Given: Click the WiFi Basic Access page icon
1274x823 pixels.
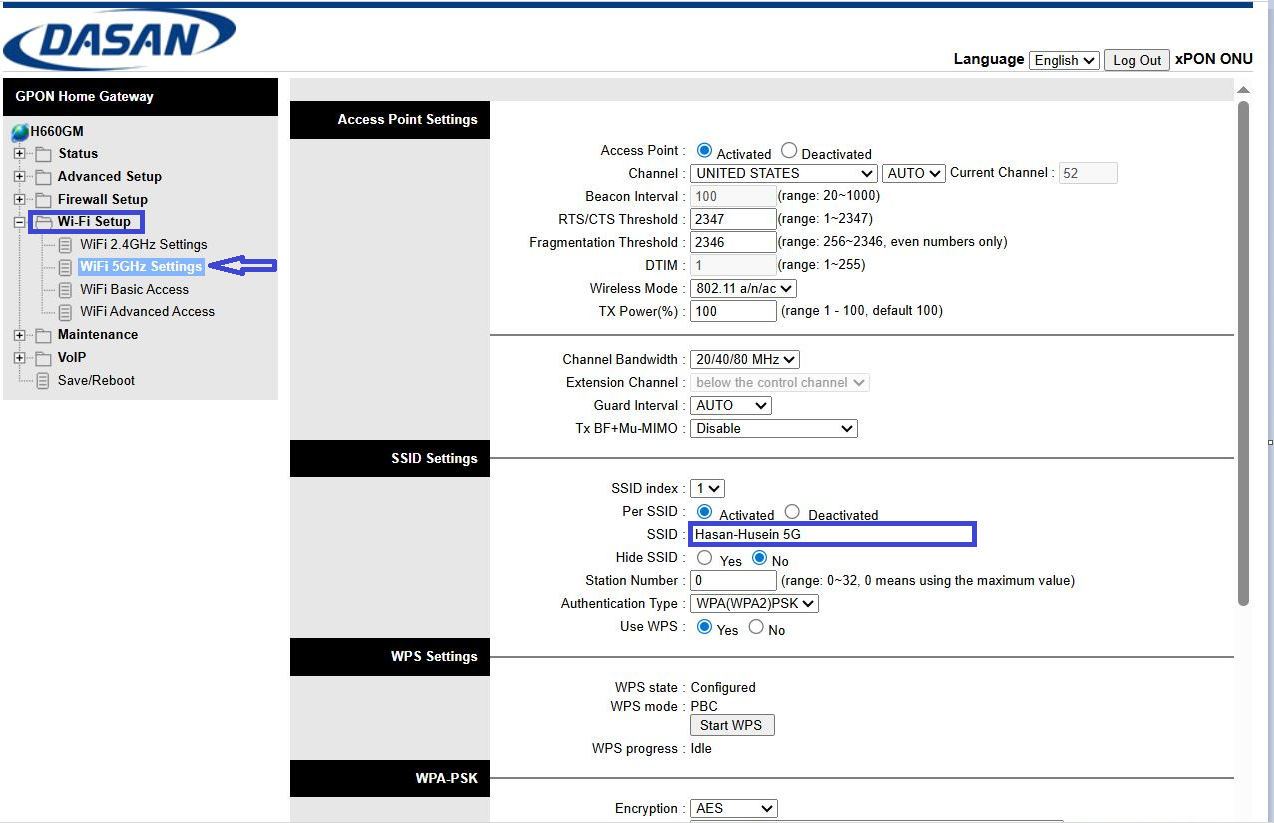Looking at the screenshot, I should 66,290.
